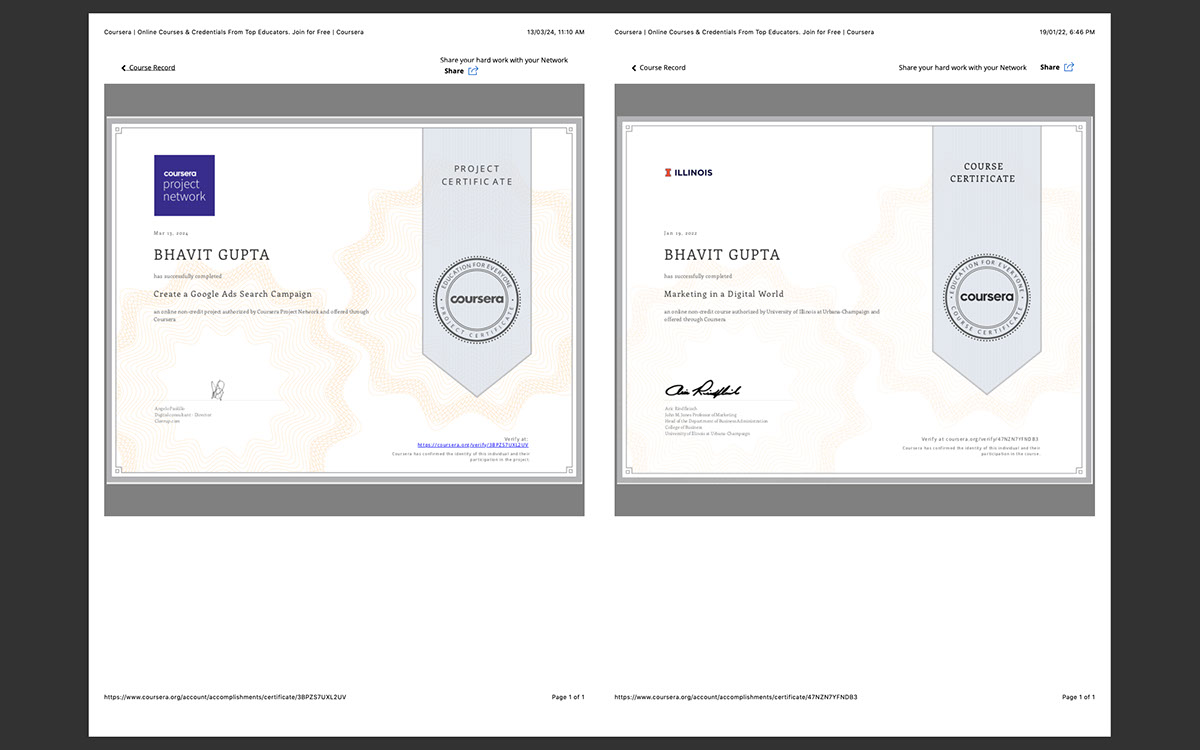Screen dimensions: 1200x750
Task: Click the Mar 13, 2024 completion date
Action: coord(171,232)
